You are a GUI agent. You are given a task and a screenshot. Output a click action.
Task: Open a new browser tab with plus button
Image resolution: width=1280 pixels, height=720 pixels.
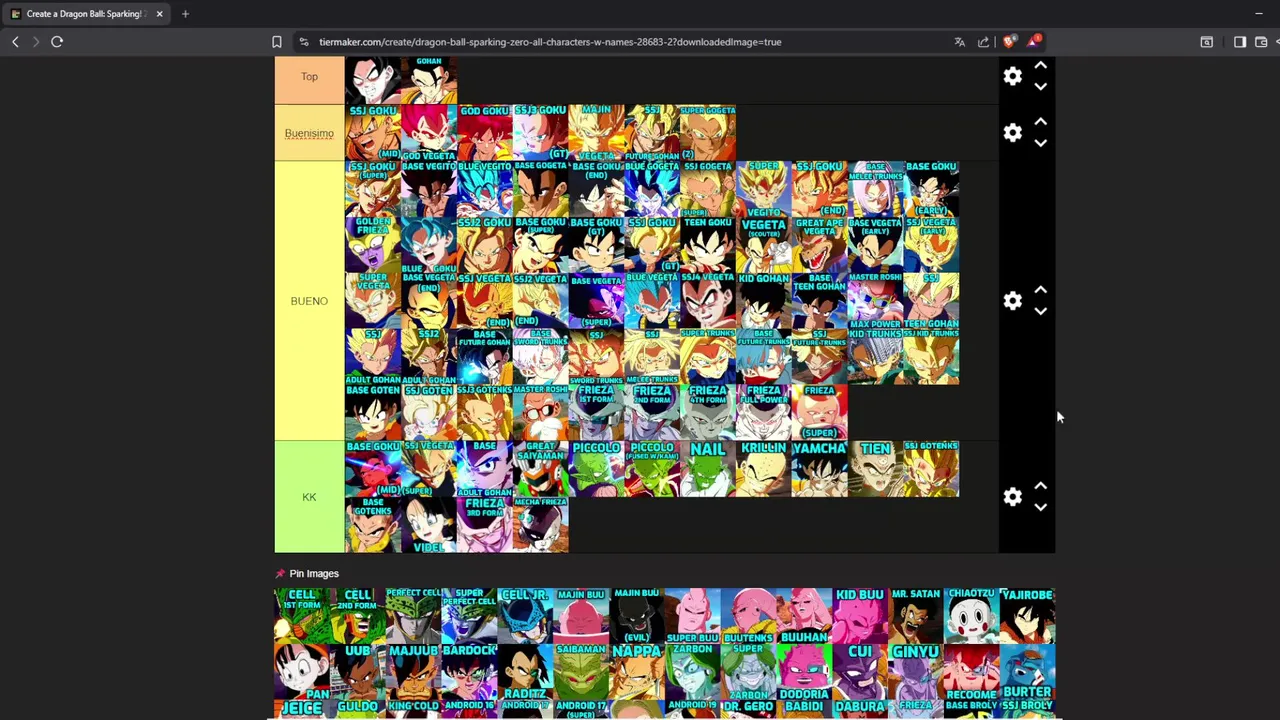pyautogui.click(x=185, y=14)
